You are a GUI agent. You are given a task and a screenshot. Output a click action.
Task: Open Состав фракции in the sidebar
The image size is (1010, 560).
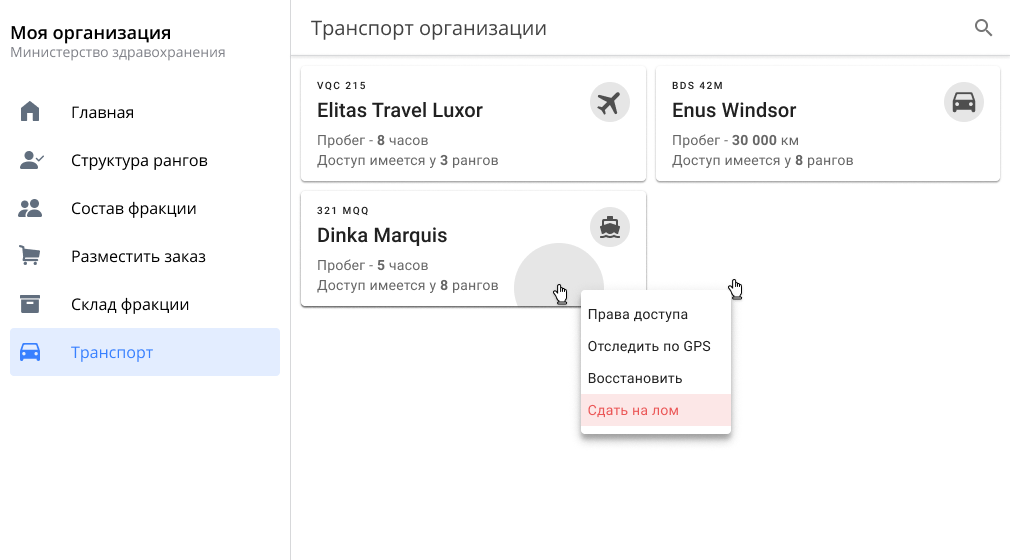[x=133, y=208]
